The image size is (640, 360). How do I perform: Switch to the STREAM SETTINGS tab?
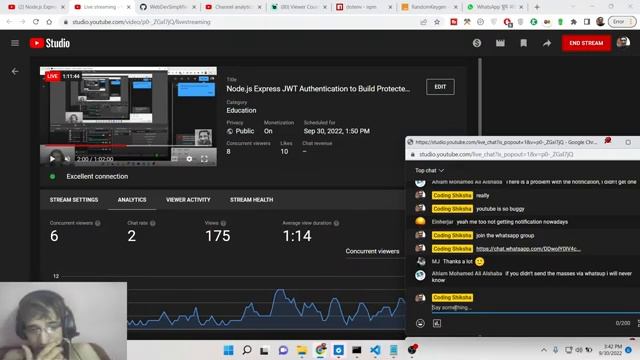pos(74,200)
